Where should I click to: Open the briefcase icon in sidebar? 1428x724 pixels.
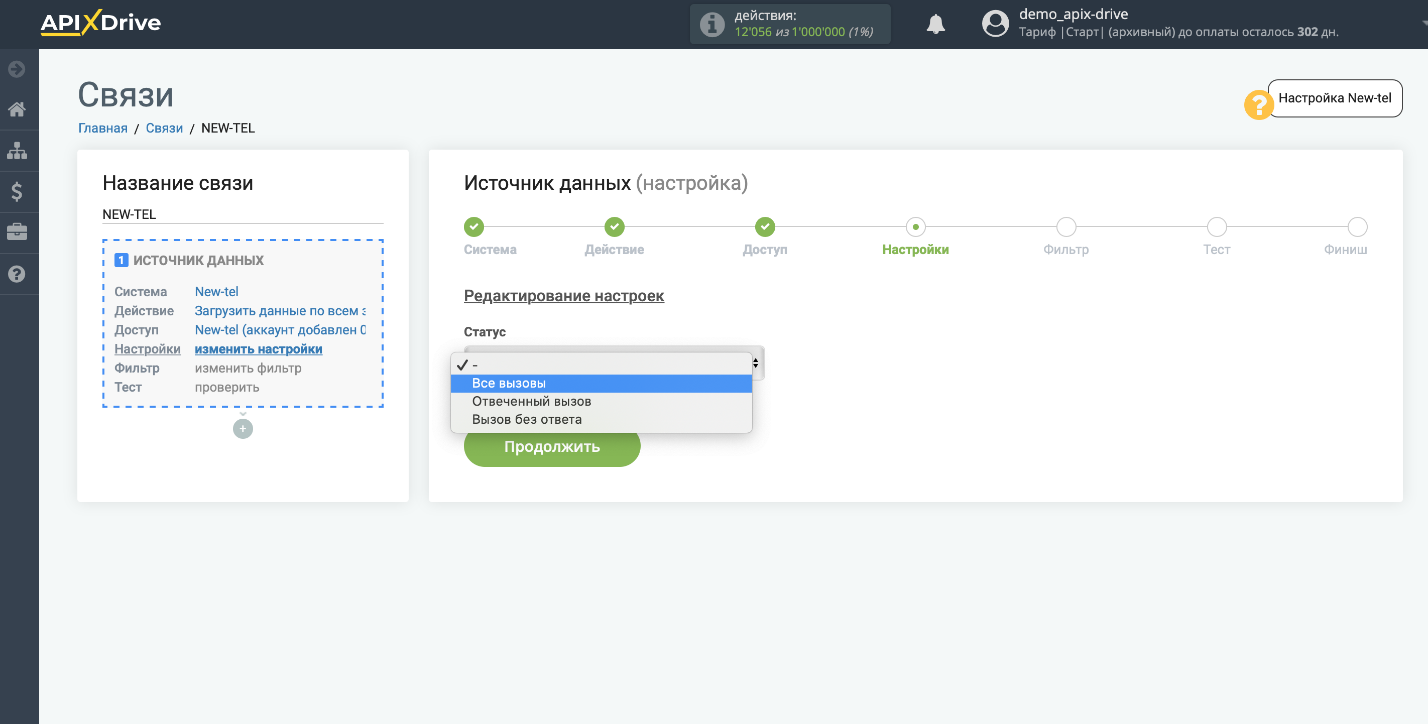[17, 233]
